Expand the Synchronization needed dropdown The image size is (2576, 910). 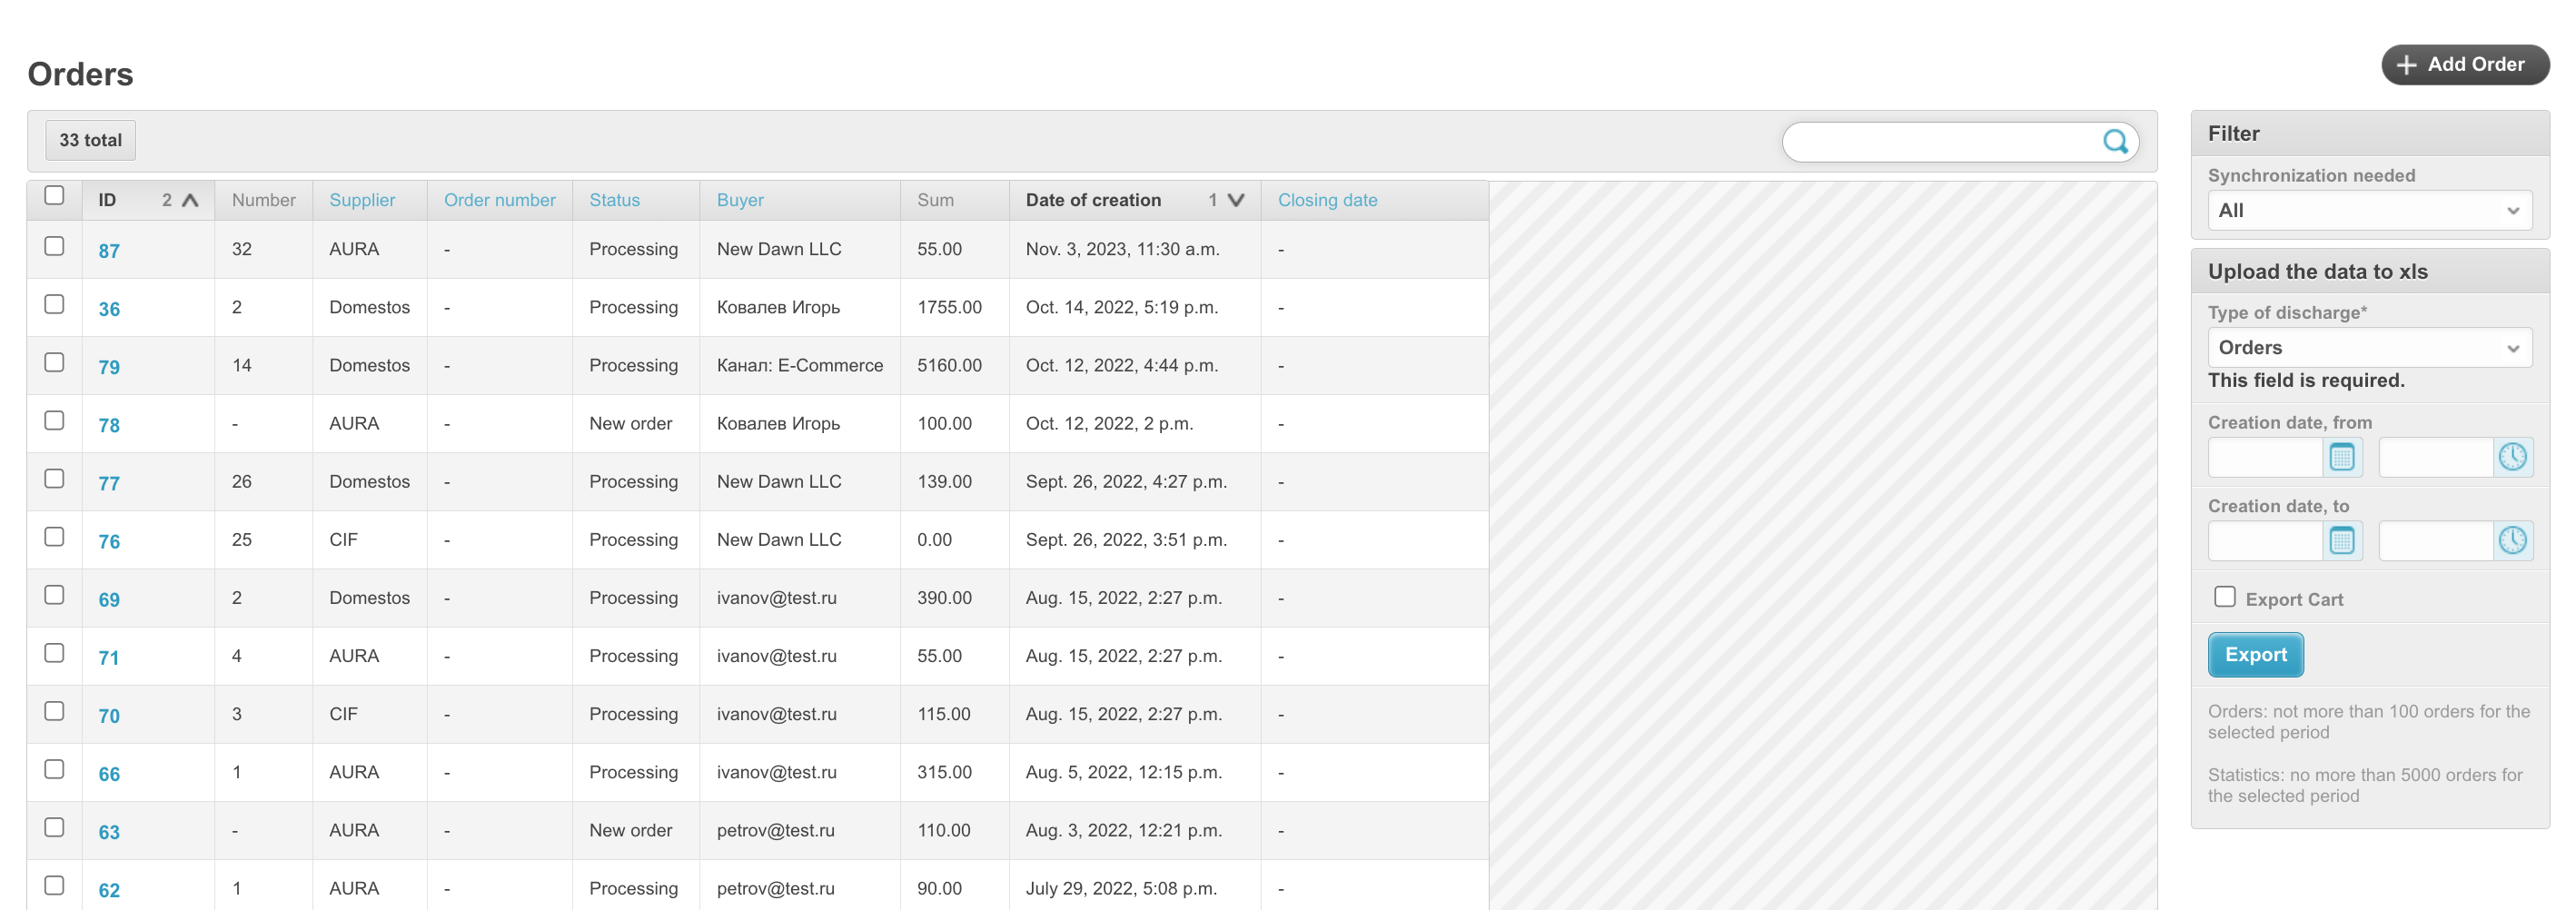pos(2369,211)
